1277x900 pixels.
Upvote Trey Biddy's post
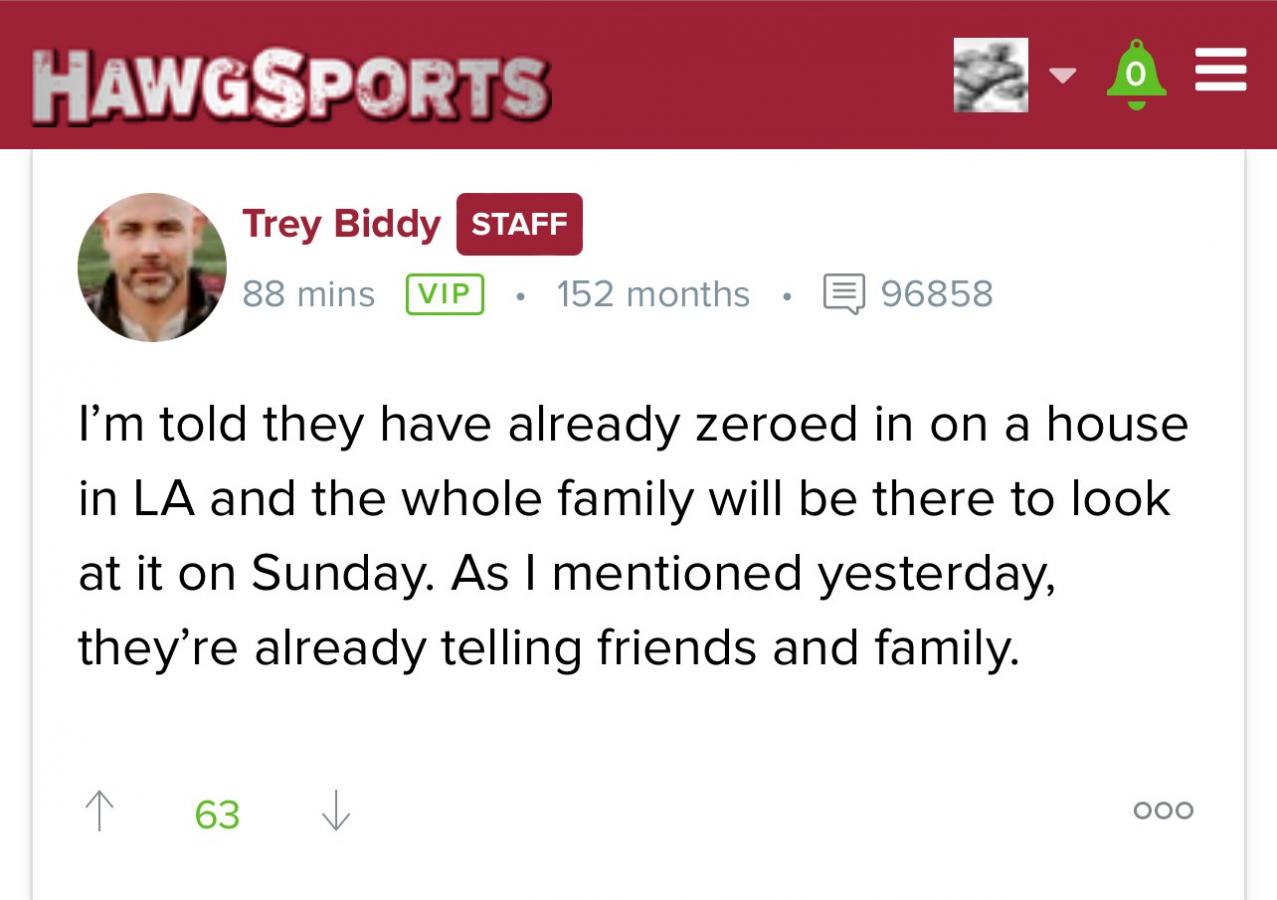point(99,811)
